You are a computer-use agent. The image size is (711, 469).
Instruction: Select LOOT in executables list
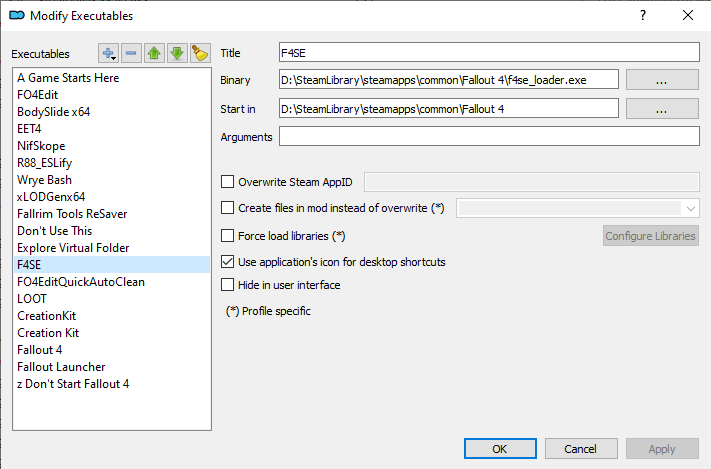coord(112,298)
